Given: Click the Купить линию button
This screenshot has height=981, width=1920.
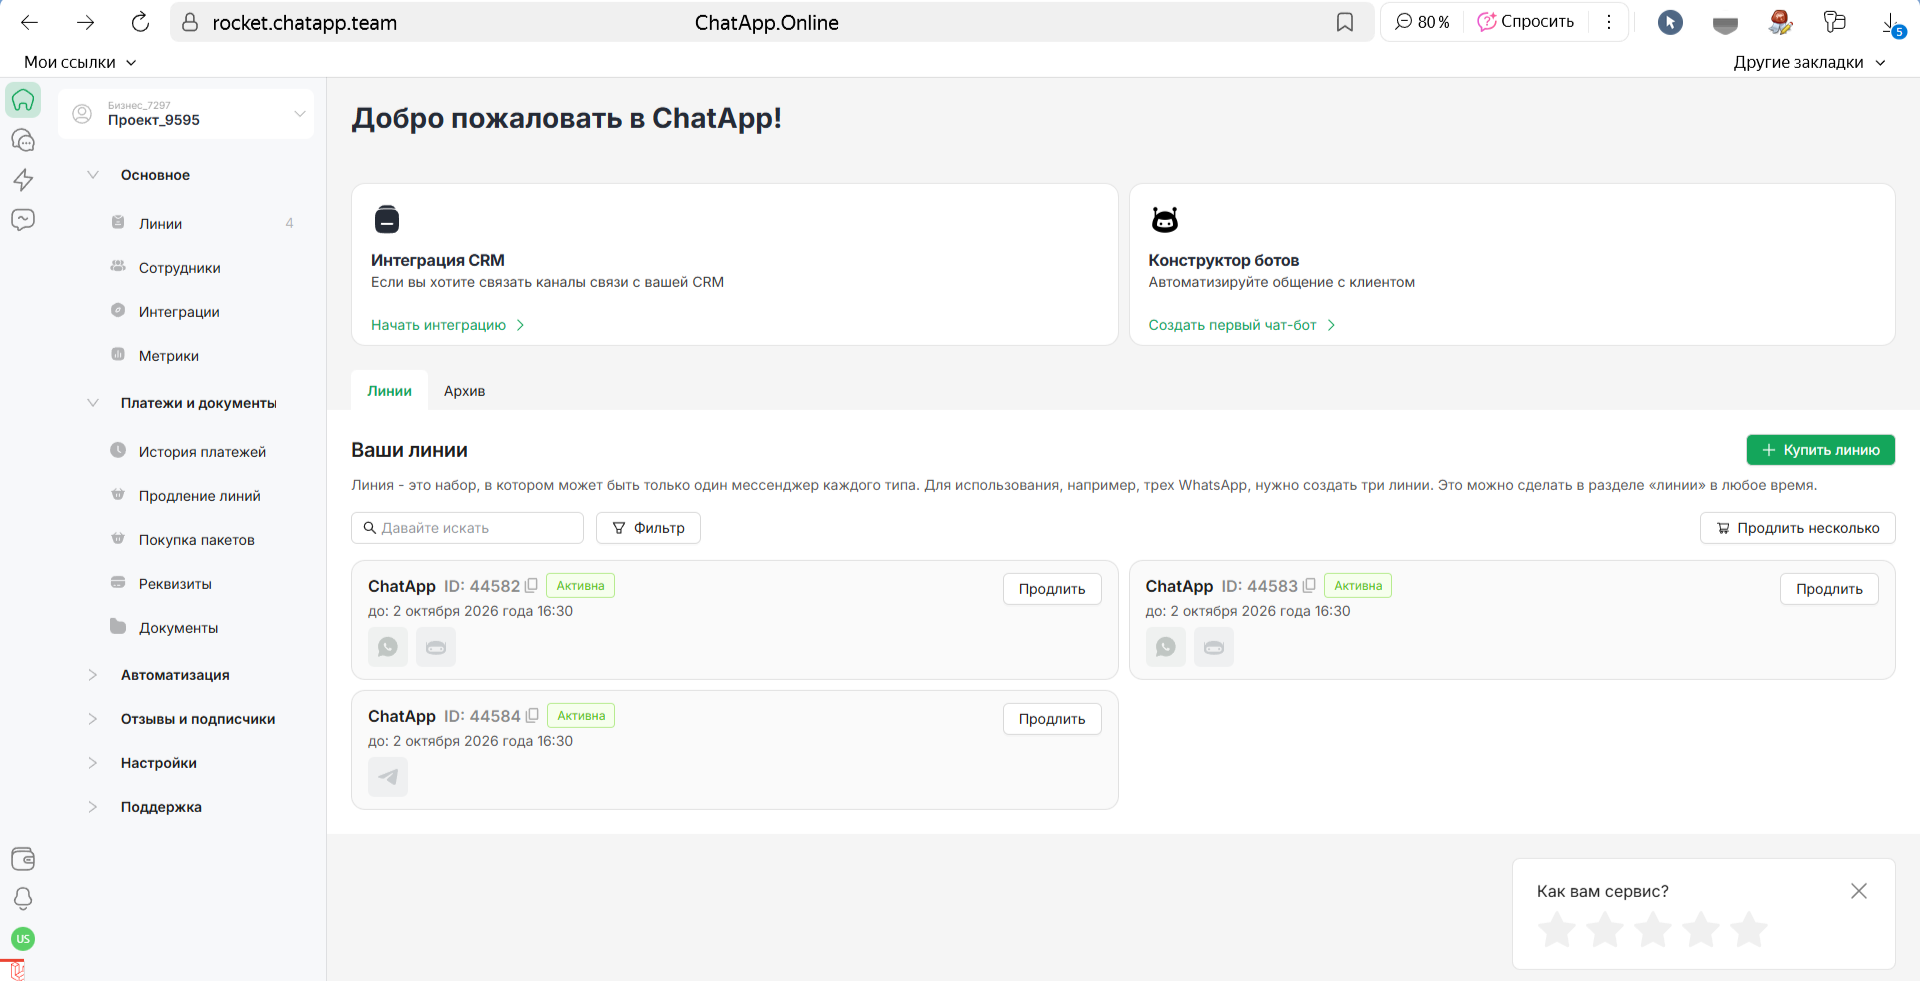Looking at the screenshot, I should coord(1820,450).
